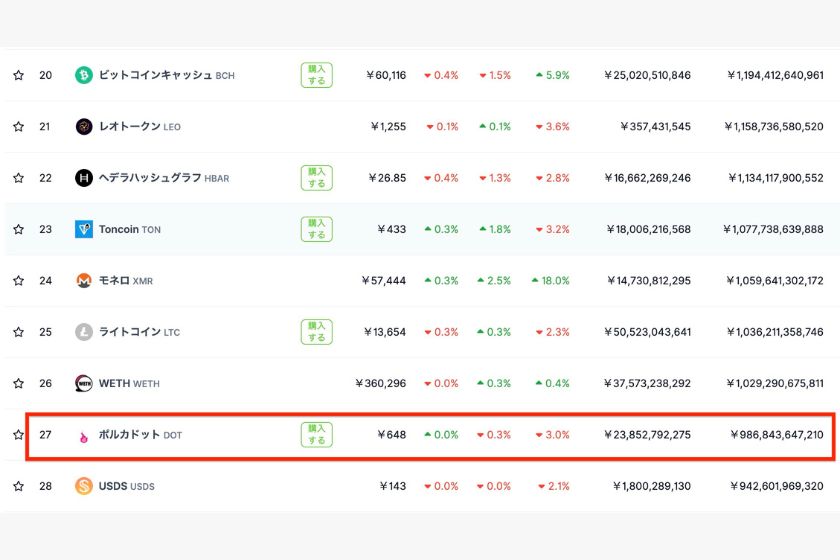This screenshot has width=840, height=560.
Task: Click the Litecoin LTC coin logo
Action: 84,332
